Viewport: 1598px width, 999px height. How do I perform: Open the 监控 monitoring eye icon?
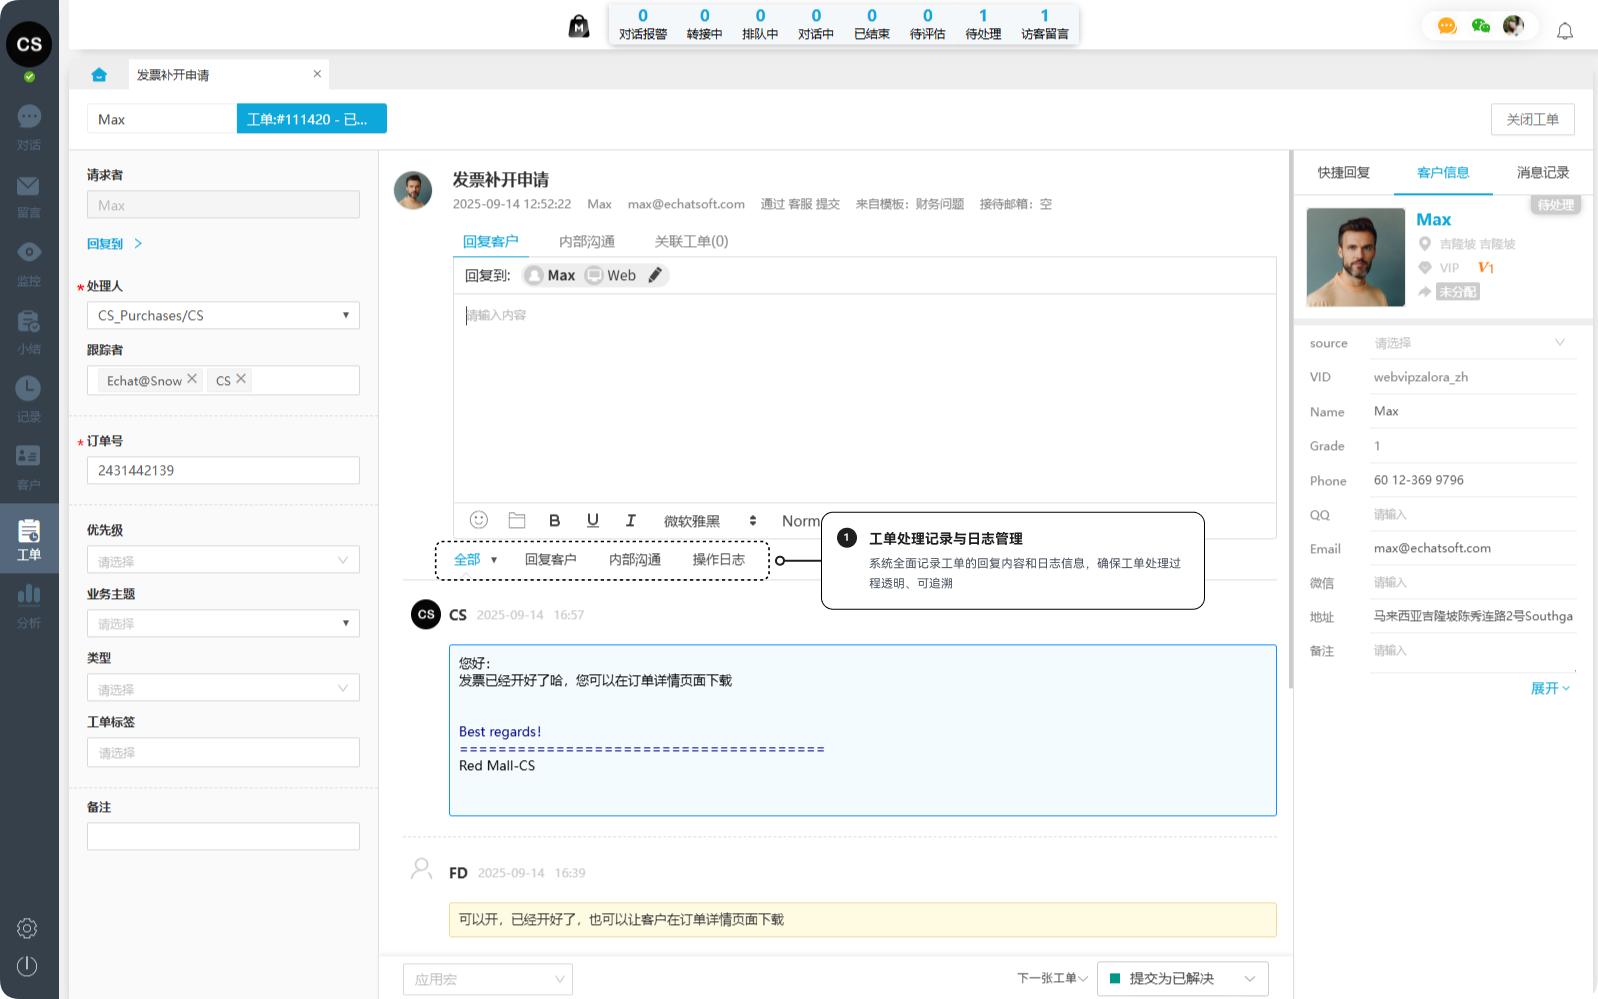(x=29, y=253)
